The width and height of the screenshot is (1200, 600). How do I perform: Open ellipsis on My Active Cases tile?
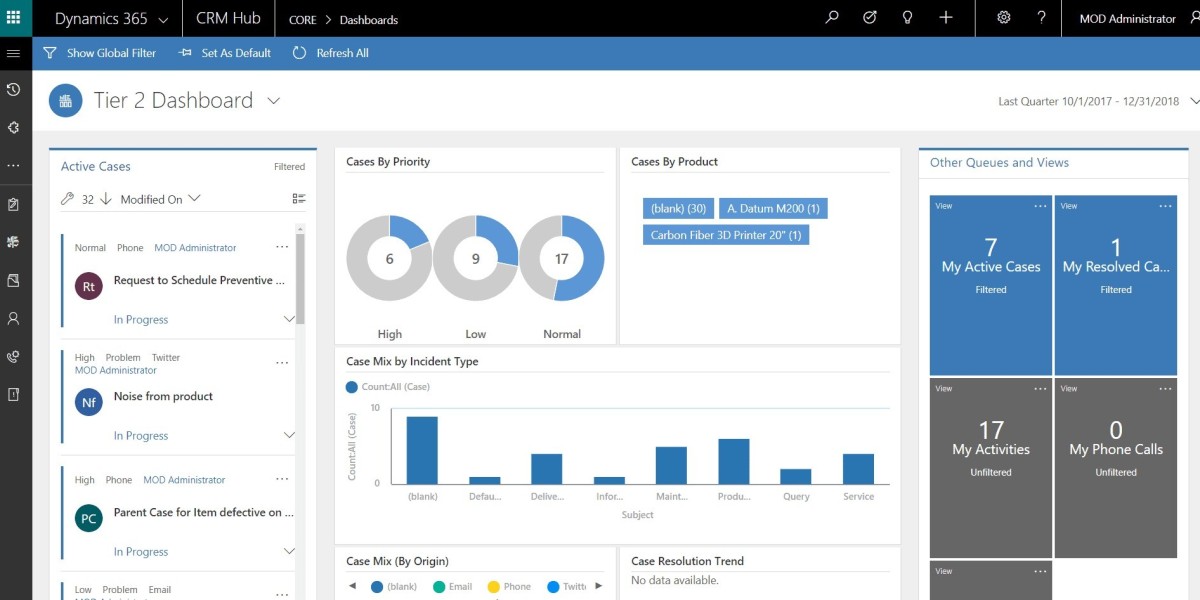tap(1041, 206)
